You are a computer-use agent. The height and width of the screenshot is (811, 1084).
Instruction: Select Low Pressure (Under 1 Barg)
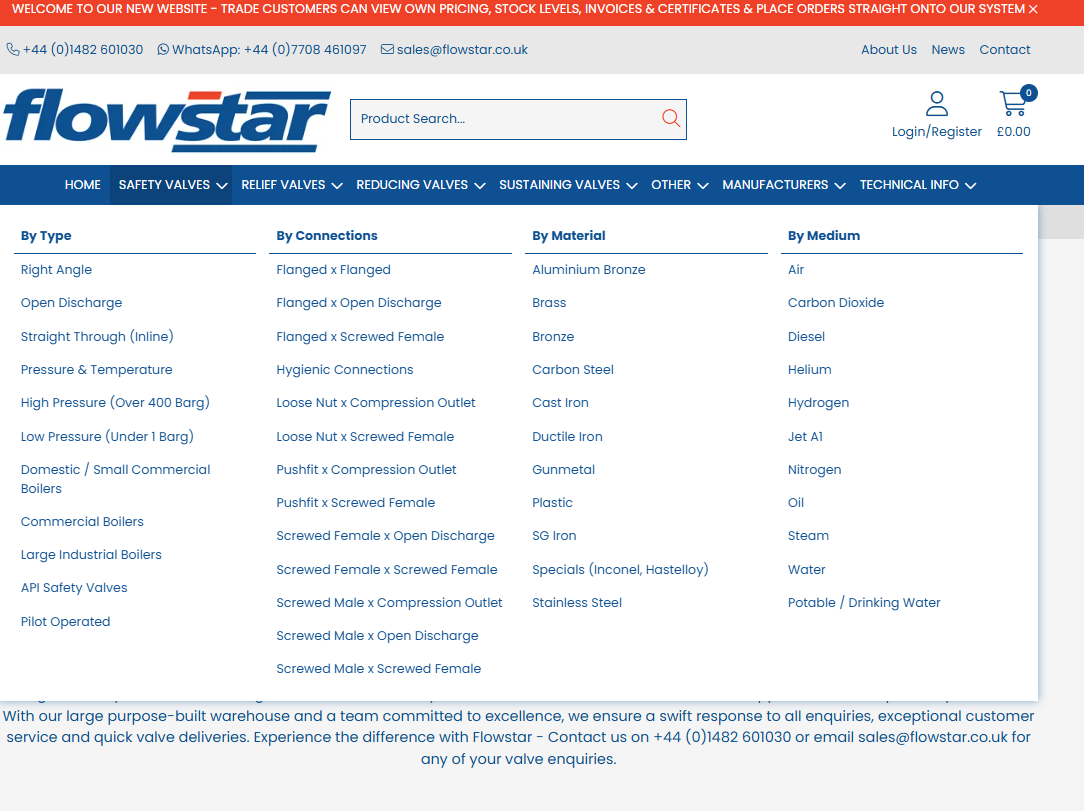107,437
